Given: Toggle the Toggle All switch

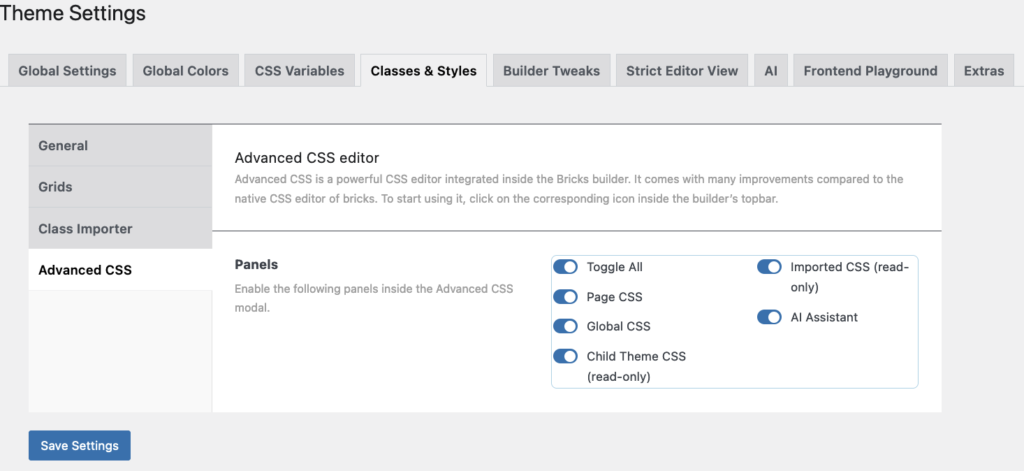Looking at the screenshot, I should click(x=566, y=267).
